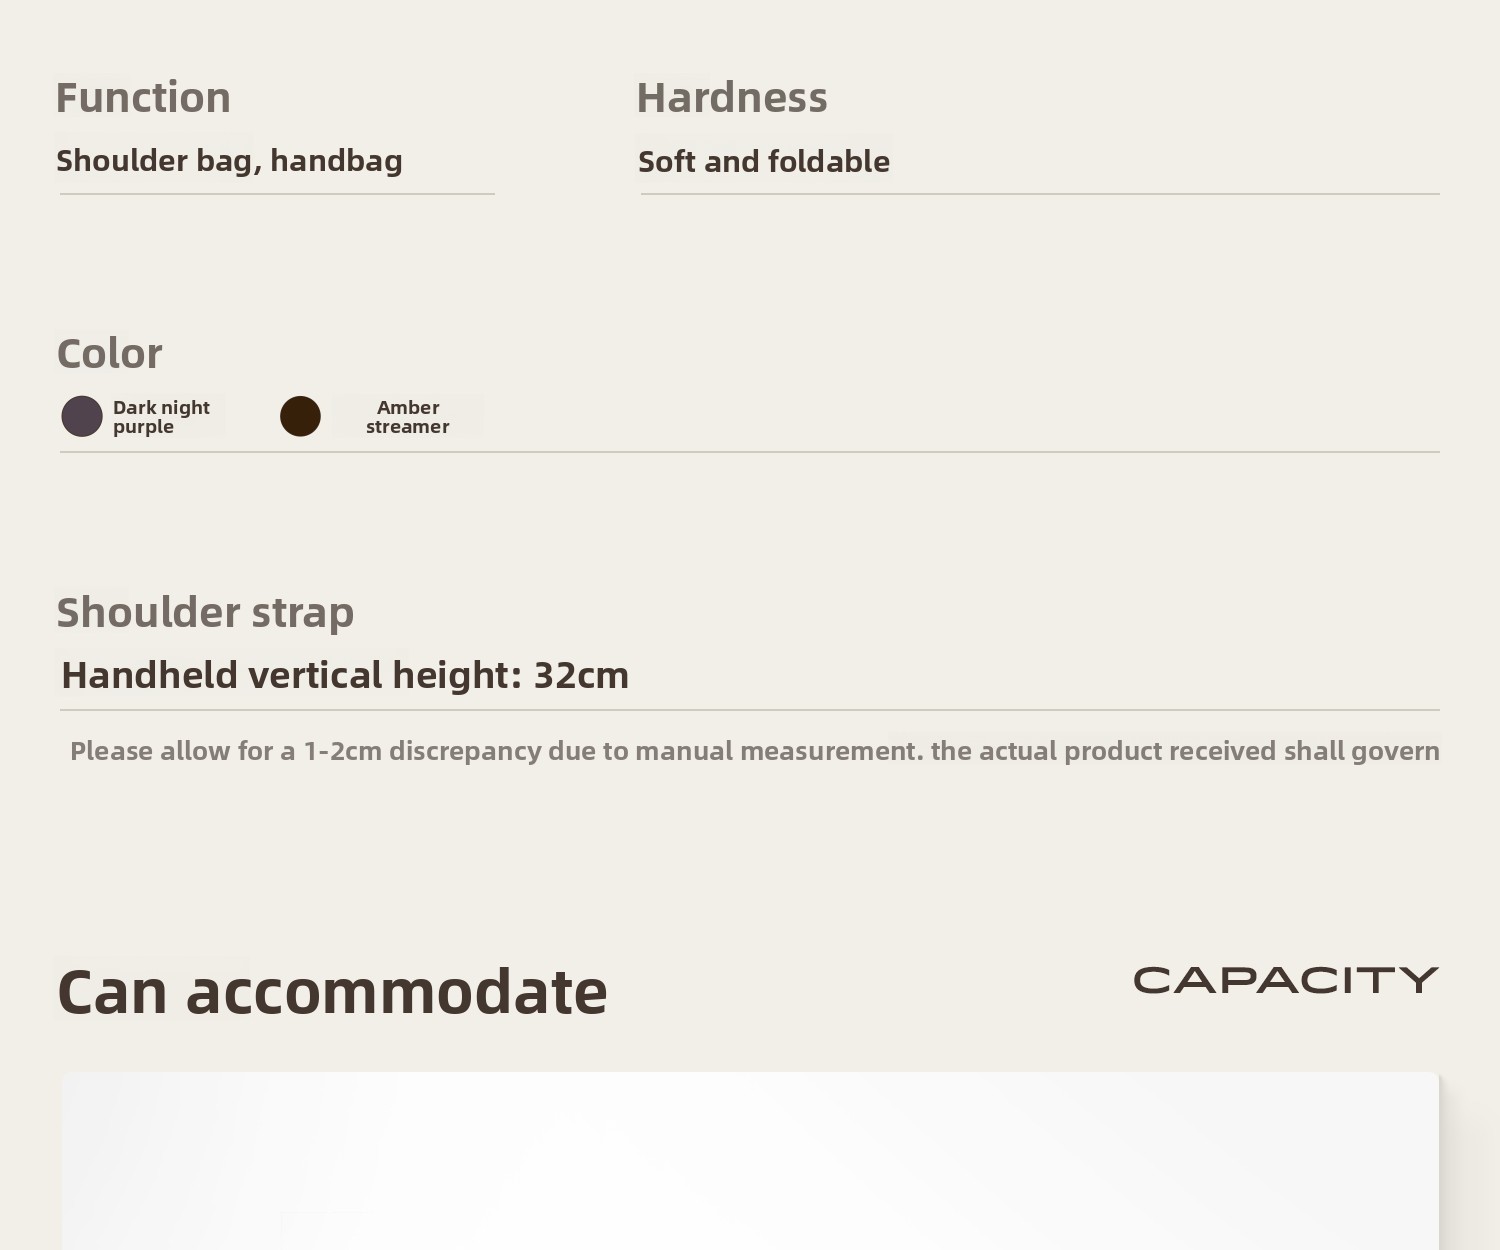Click the Soft and foldable text
Image resolution: width=1500 pixels, height=1250 pixels.
click(x=764, y=162)
